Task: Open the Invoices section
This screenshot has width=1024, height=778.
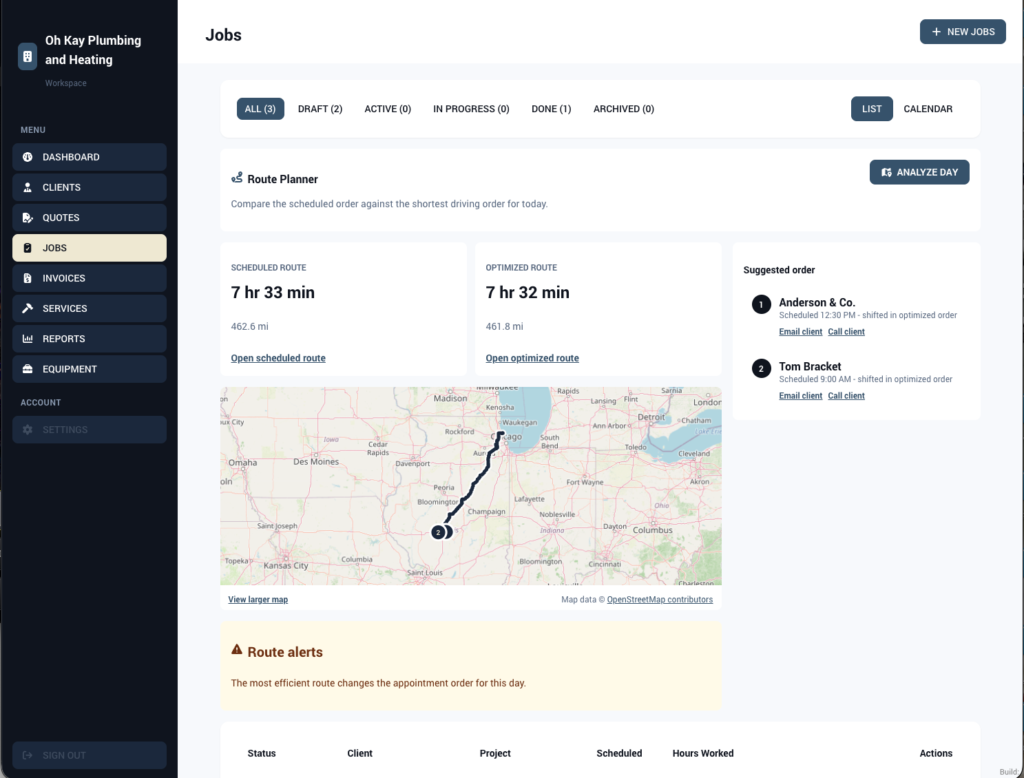Action: [89, 278]
